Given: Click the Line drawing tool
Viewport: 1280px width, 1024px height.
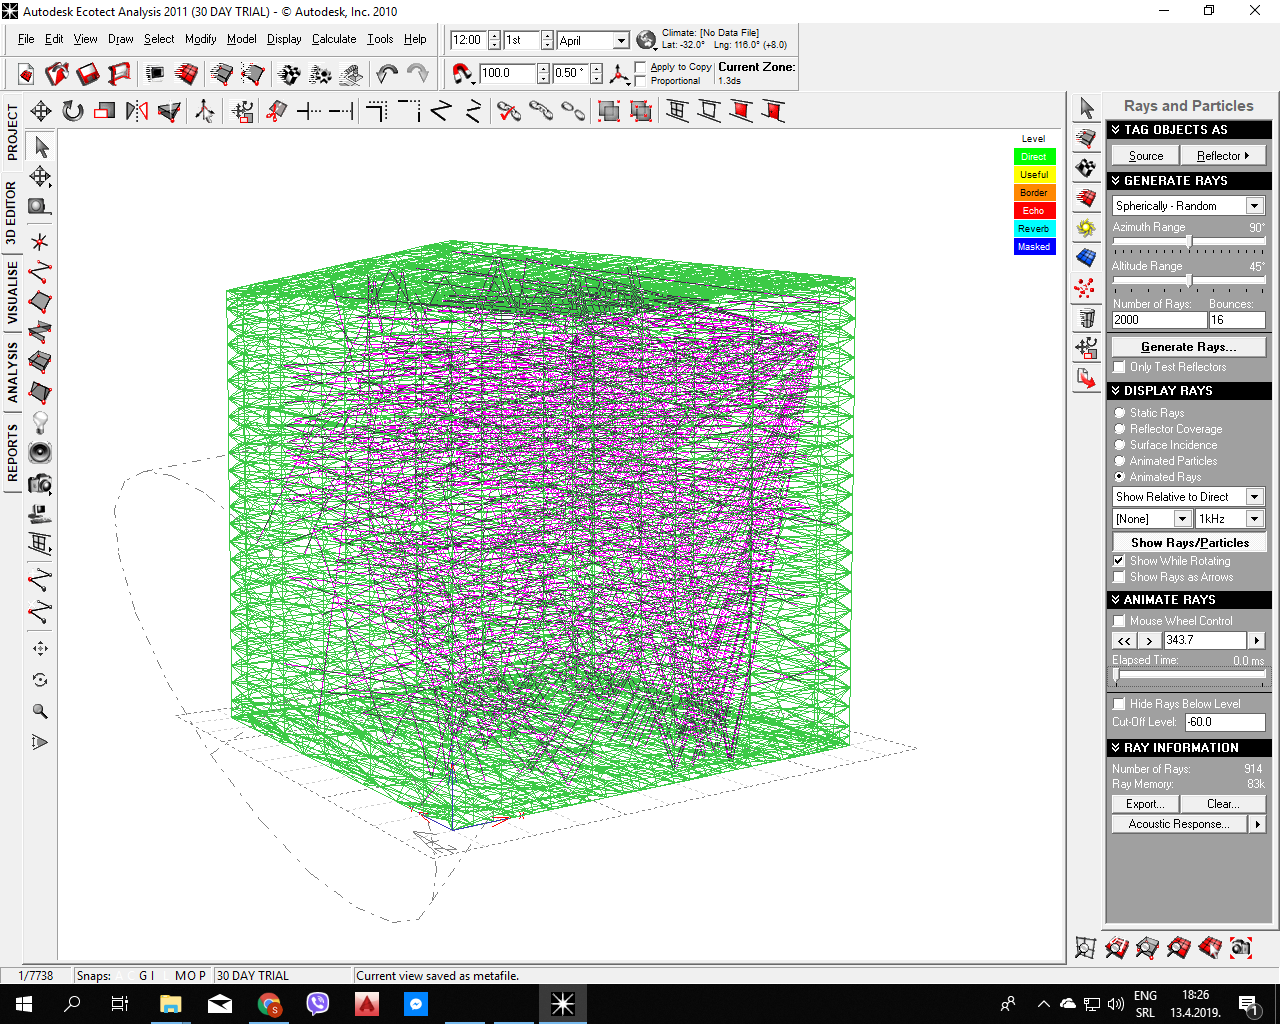Looking at the screenshot, I should point(40,272).
